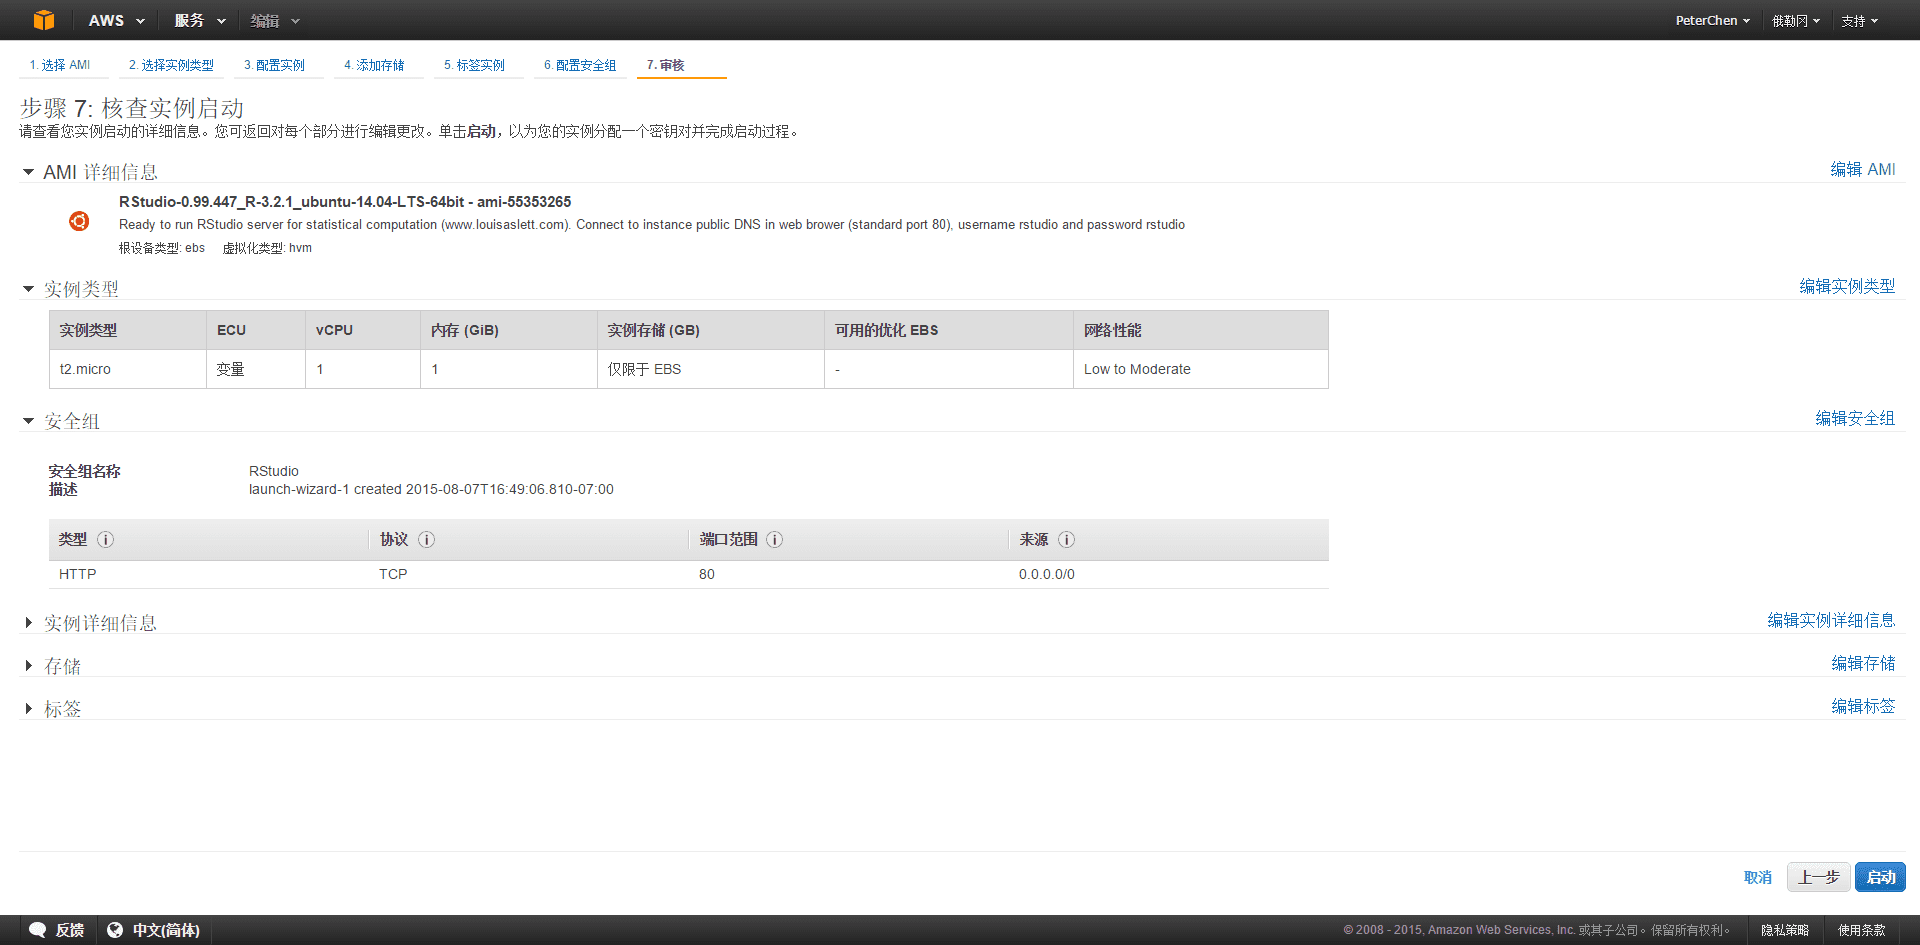Click the 编辑实例详细信息 link
This screenshot has width=1920, height=945.
[1831, 620]
